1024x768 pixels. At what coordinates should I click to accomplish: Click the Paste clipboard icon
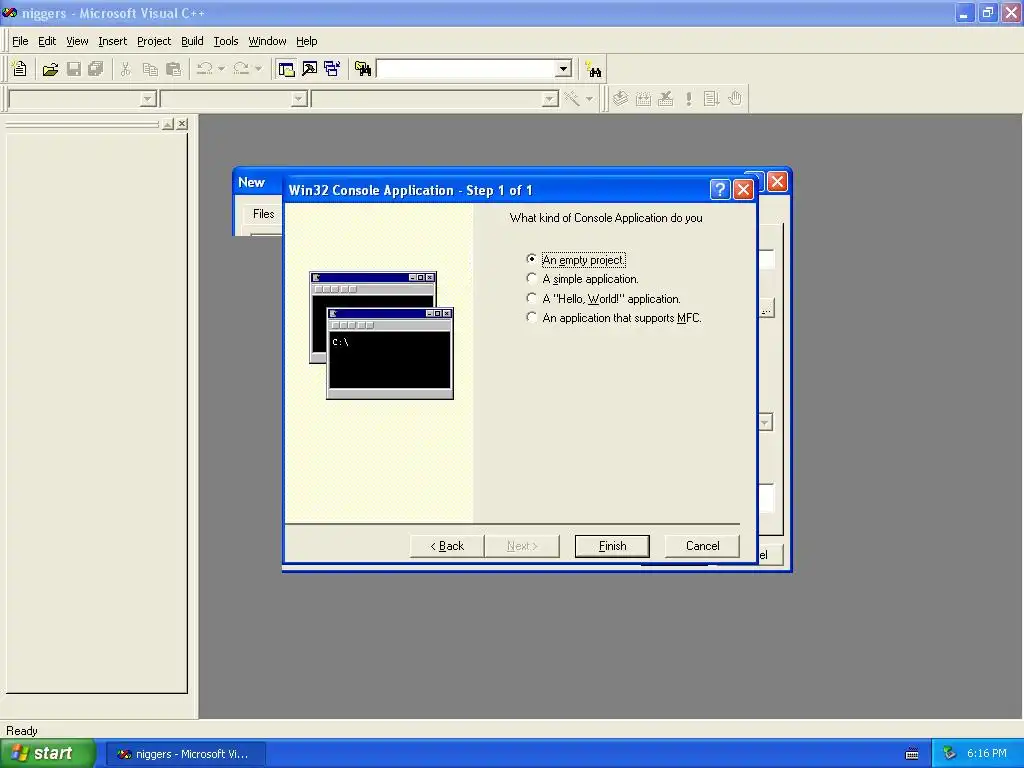pyautogui.click(x=173, y=69)
